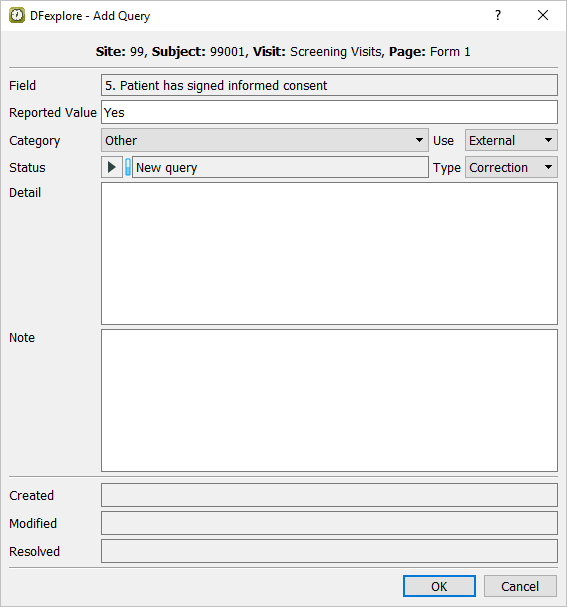567x607 pixels.
Task: Click the Site 99 Subject 99001 header line
Action: click(x=283, y=51)
